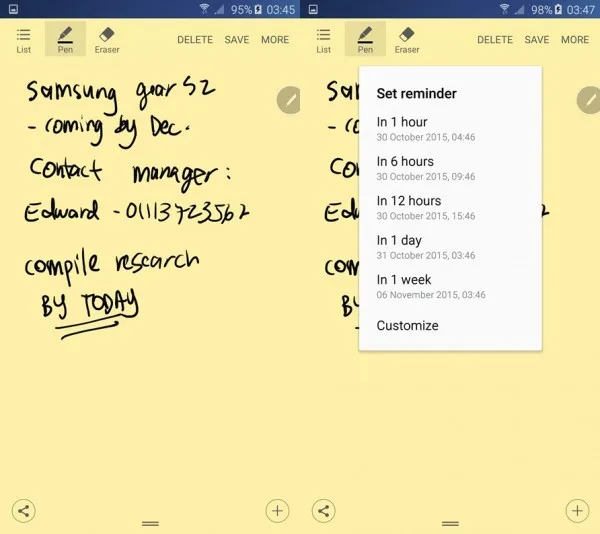Screen dimensions: 600x534
Task: Select the Eraser tool in right screen
Action: pos(407,41)
